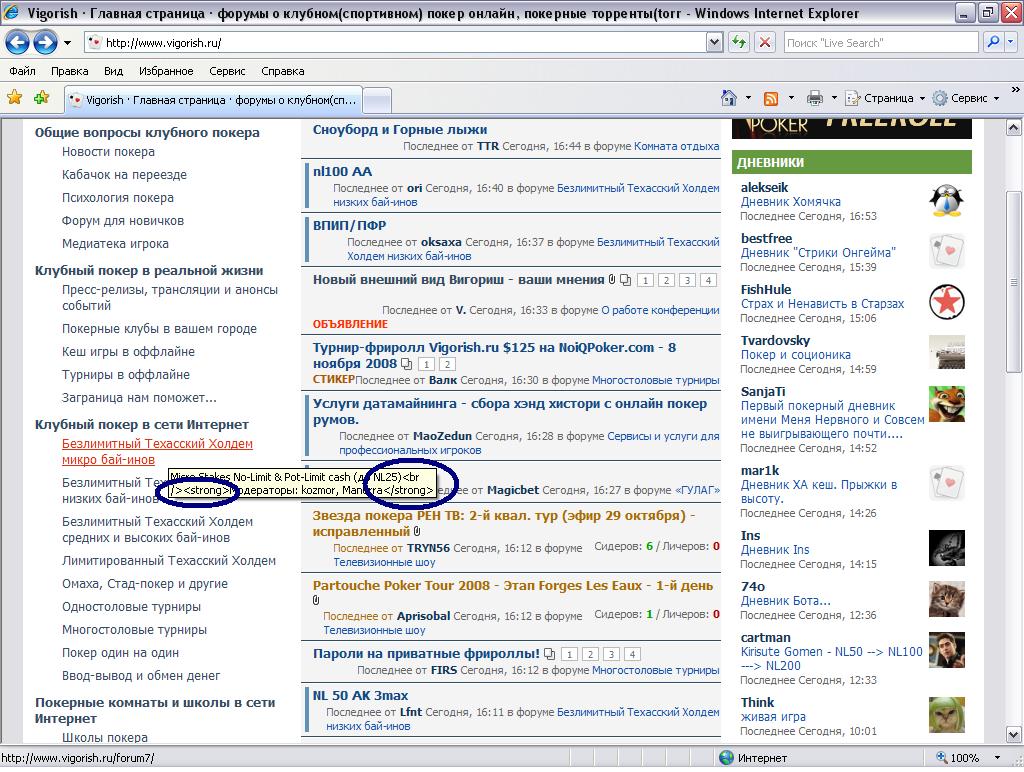Screen dimensions: 1024x772
Task: Open Favorites Center star icon
Action: [x=15, y=98]
